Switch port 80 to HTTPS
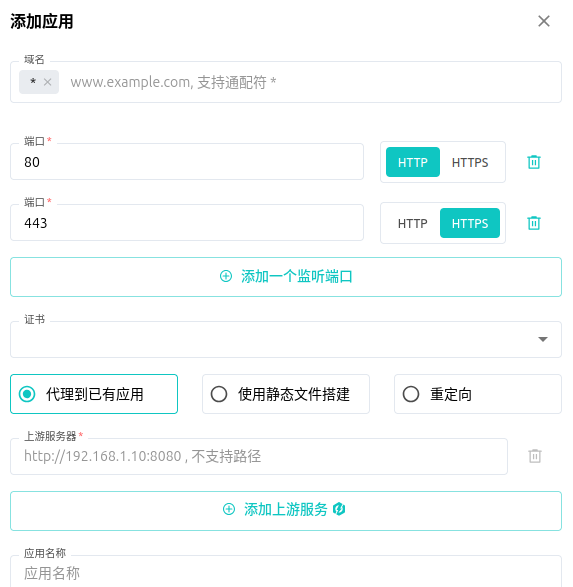The width and height of the screenshot is (573, 587). 470,162
